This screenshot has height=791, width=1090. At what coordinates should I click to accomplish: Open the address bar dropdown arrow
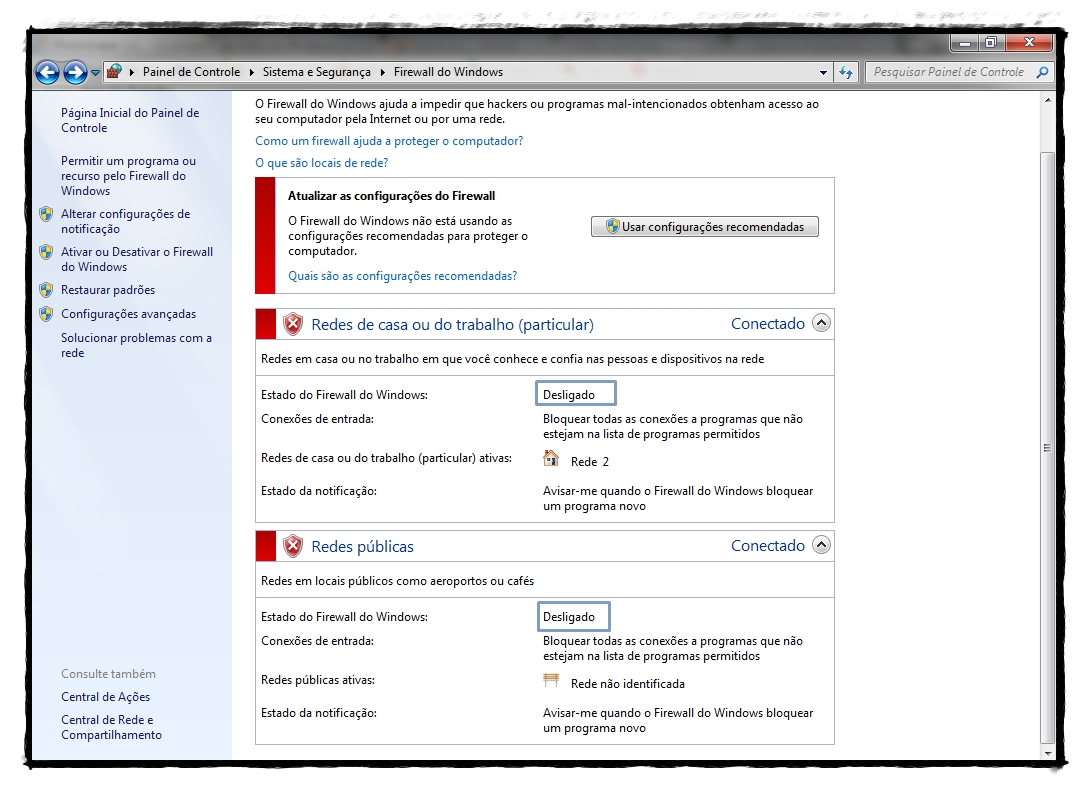[823, 72]
